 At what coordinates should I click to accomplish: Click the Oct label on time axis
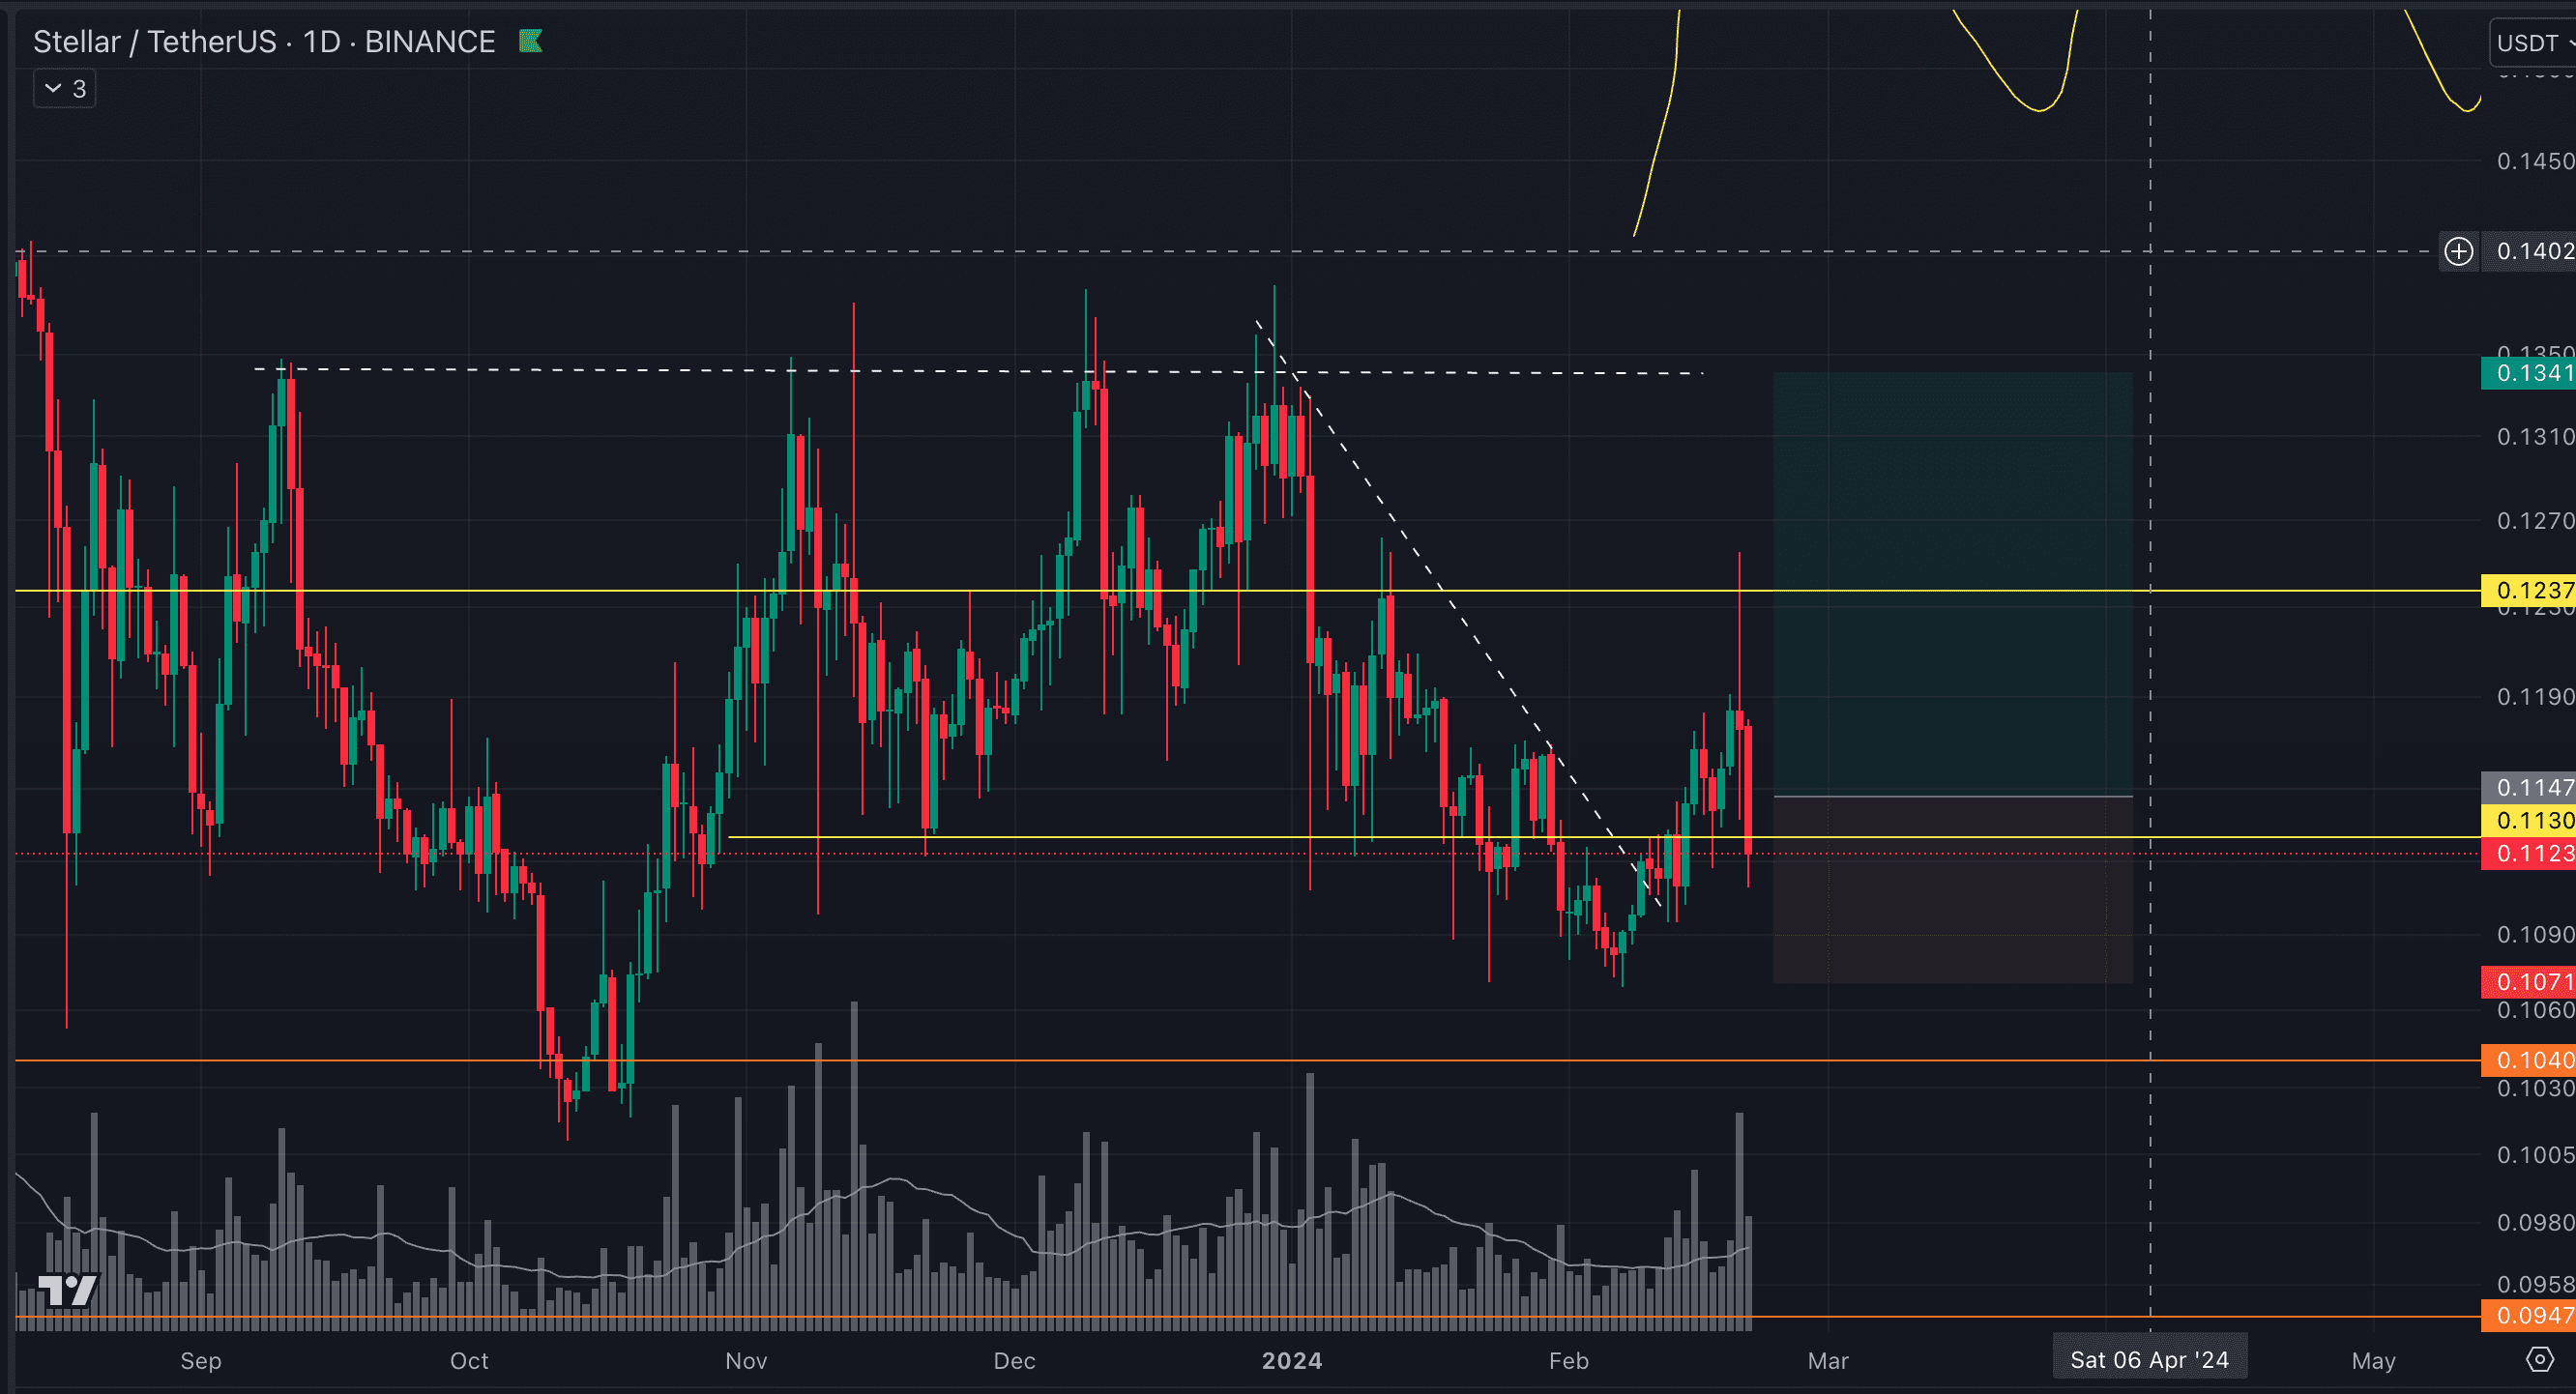(469, 1360)
